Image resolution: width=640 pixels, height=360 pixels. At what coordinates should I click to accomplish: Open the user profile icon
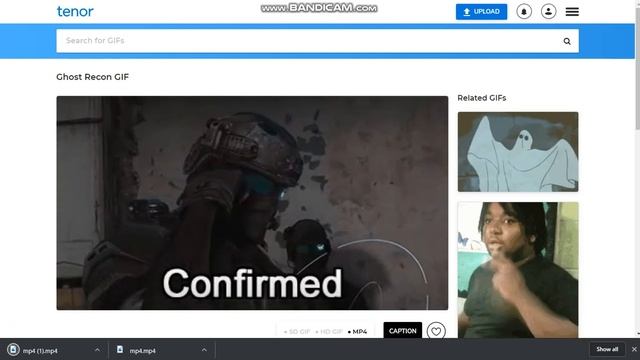coord(548,11)
